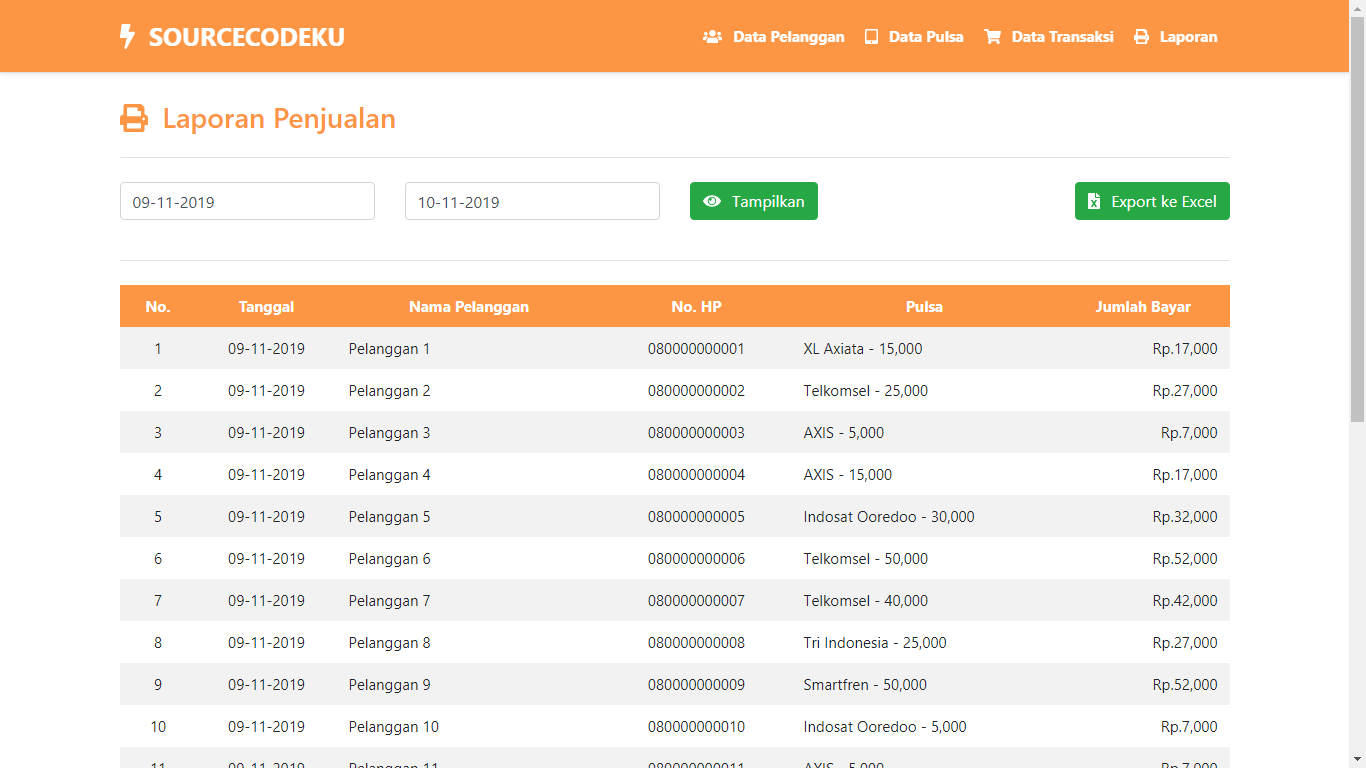Image resolution: width=1366 pixels, height=768 pixels.
Task: Click the Jumlah Bayar column header
Action: (x=1143, y=307)
